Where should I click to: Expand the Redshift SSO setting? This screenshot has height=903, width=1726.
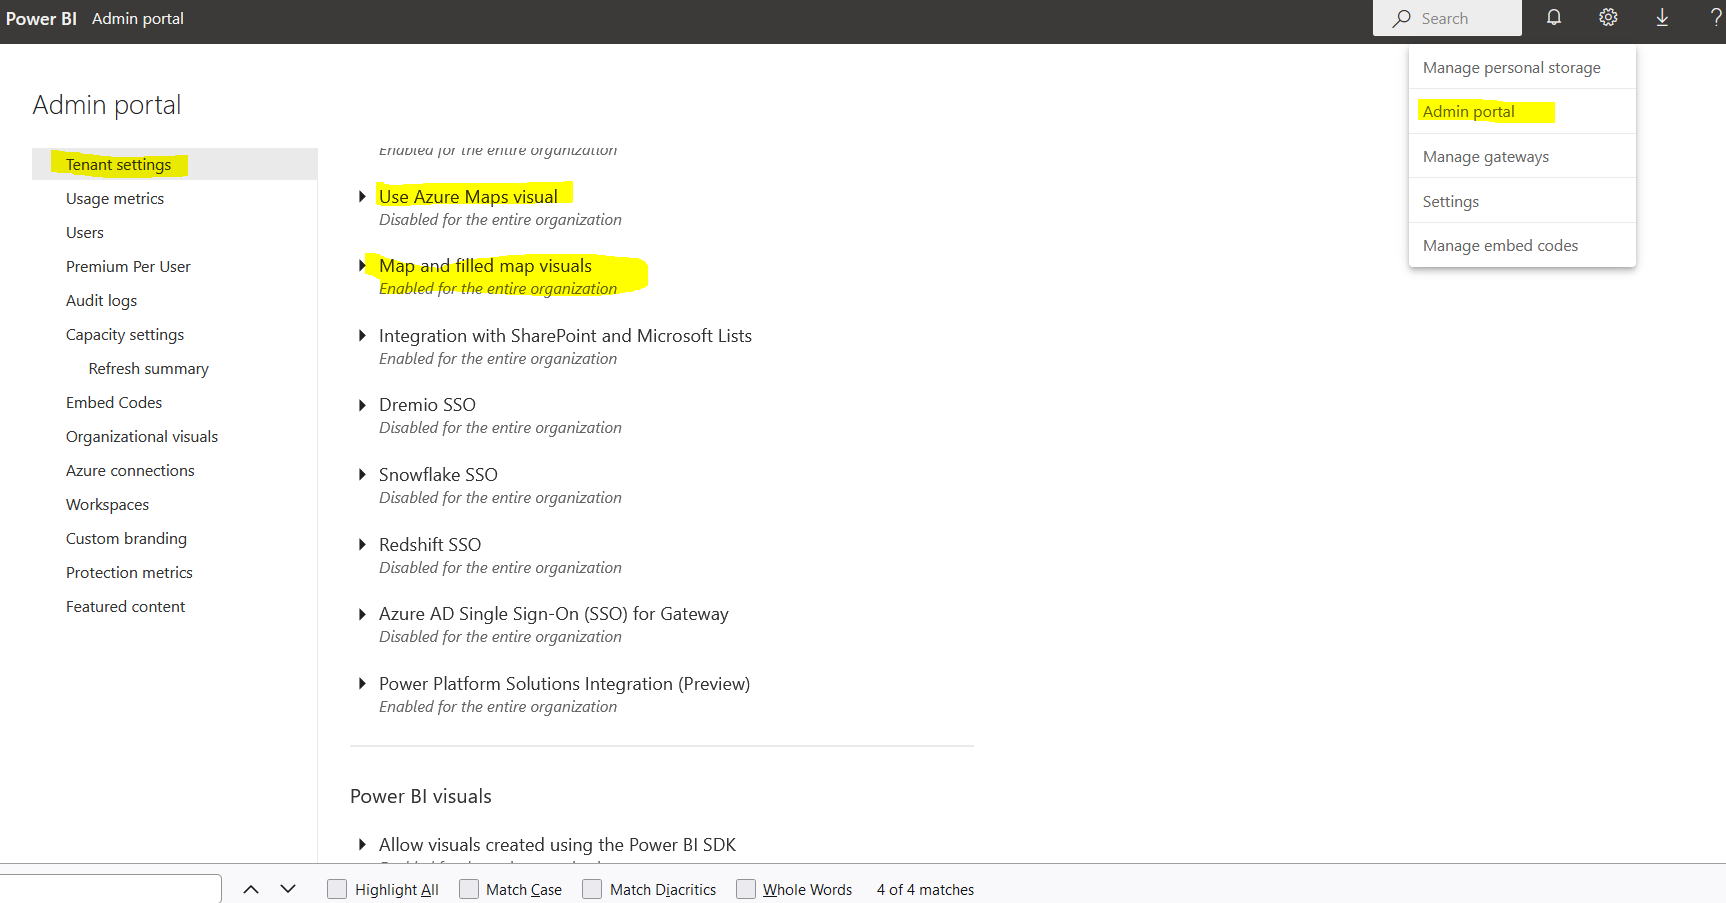[x=362, y=545]
